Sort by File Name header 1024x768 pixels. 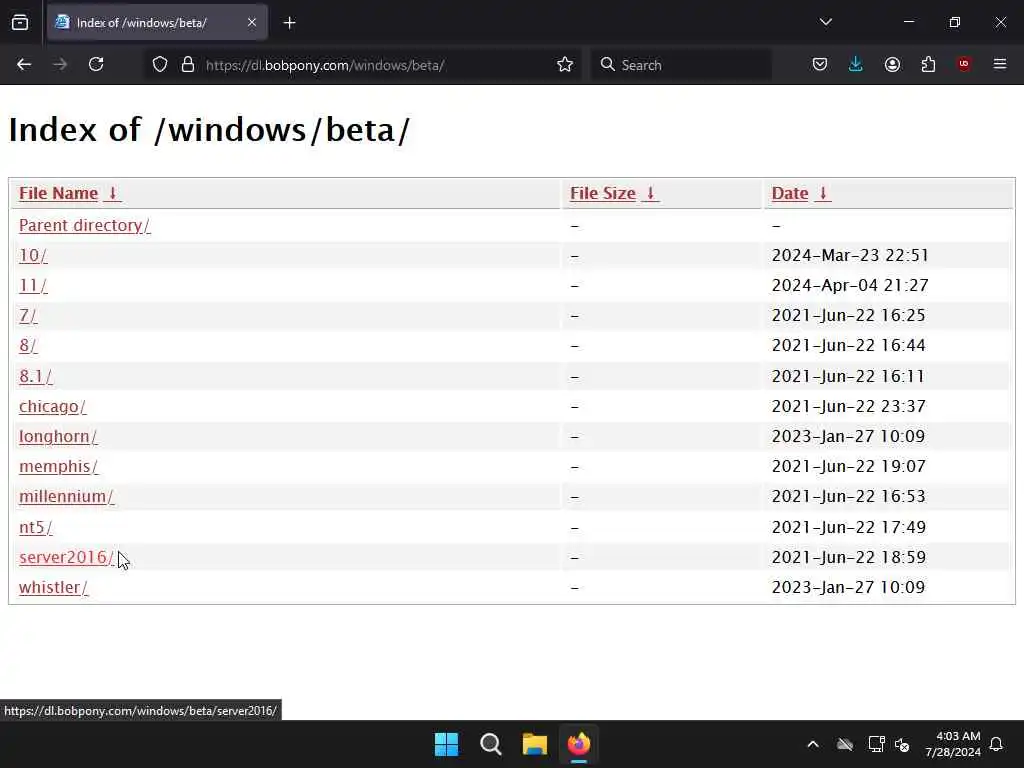pyautogui.click(x=58, y=193)
